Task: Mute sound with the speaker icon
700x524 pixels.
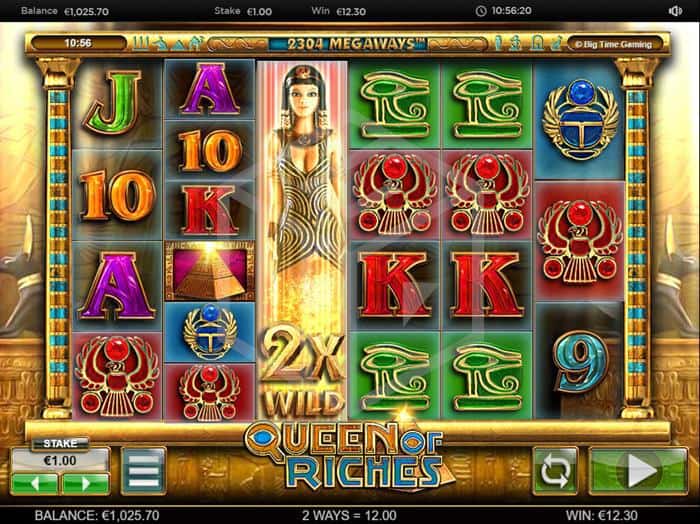Action: [x=675, y=11]
